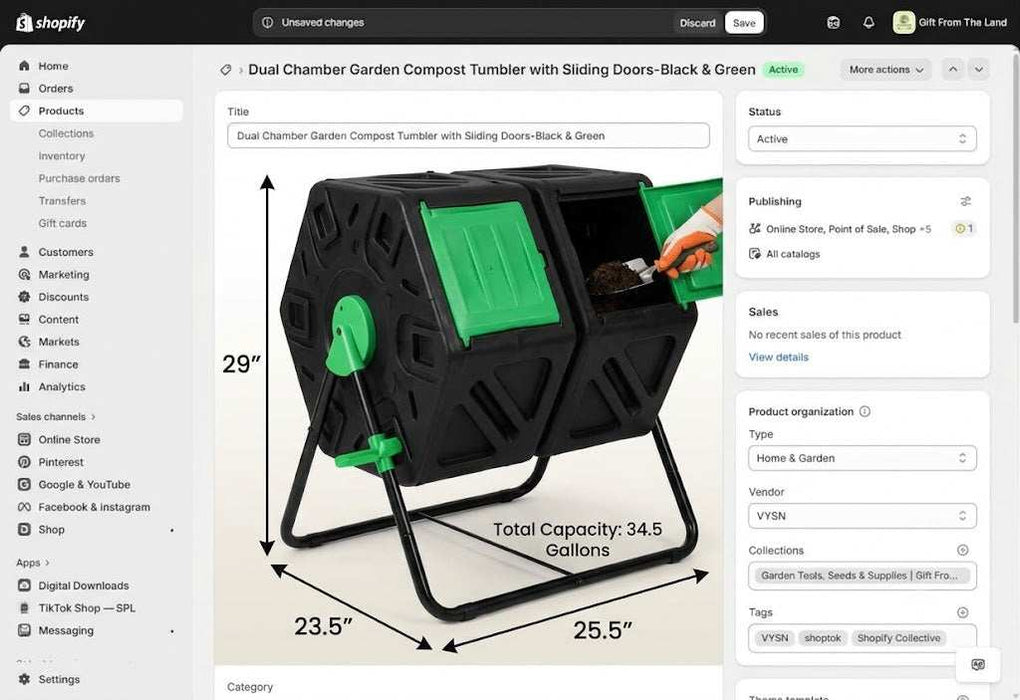Image resolution: width=1020 pixels, height=700 pixels.
Task: Open the Home icon in sidebar
Action: click(x=24, y=66)
